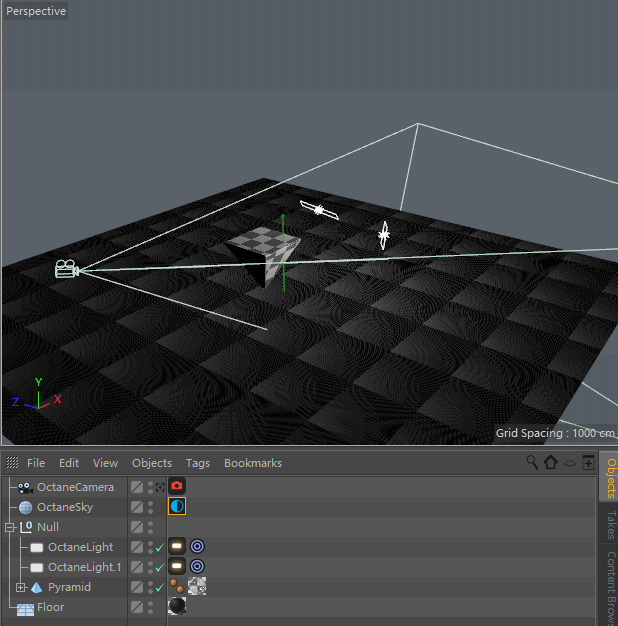
Task: Open the Content Browser side tab
Action: tap(610, 587)
